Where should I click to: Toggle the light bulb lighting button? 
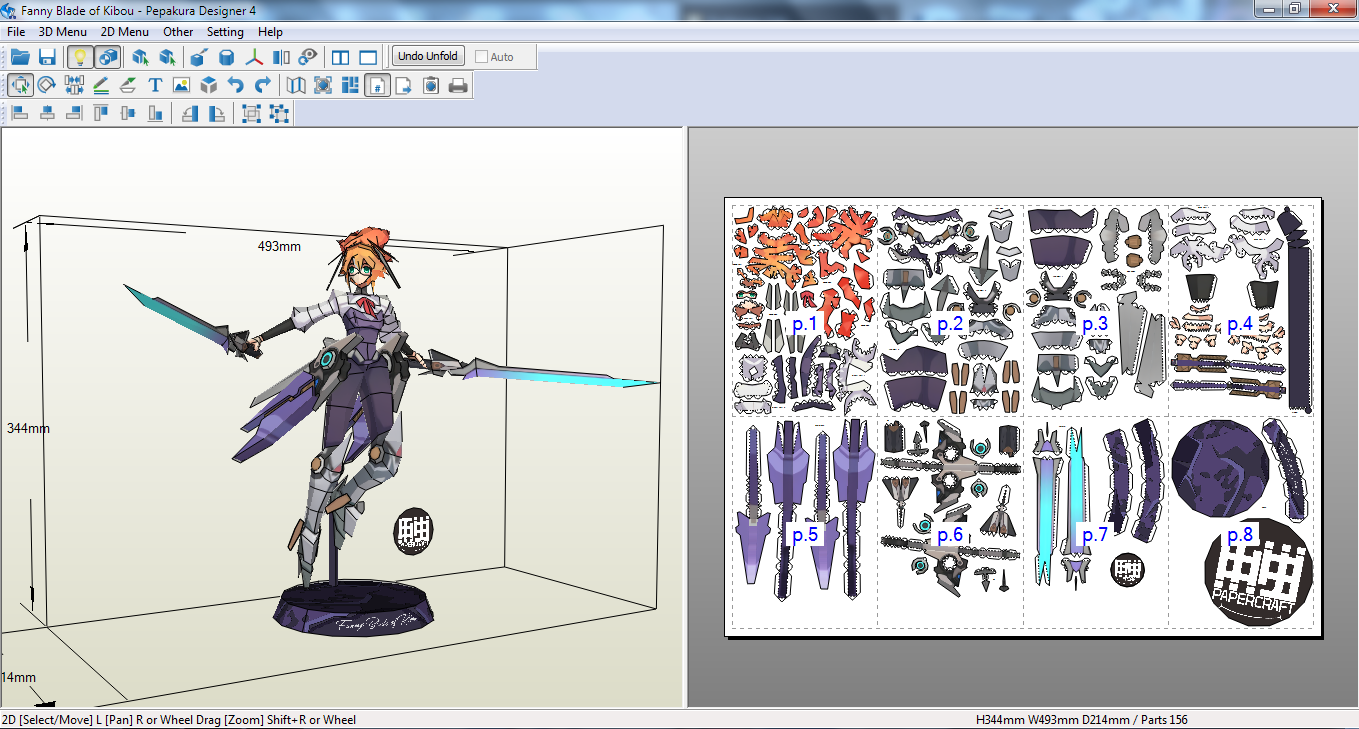coord(81,57)
